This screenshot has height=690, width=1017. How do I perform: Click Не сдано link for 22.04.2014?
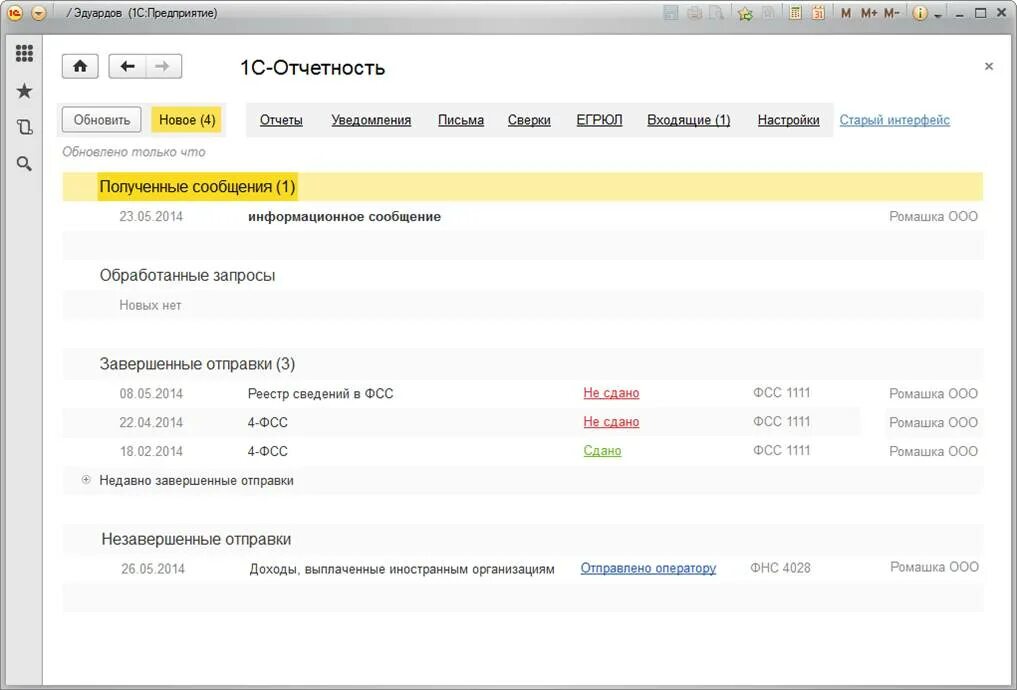[611, 422]
